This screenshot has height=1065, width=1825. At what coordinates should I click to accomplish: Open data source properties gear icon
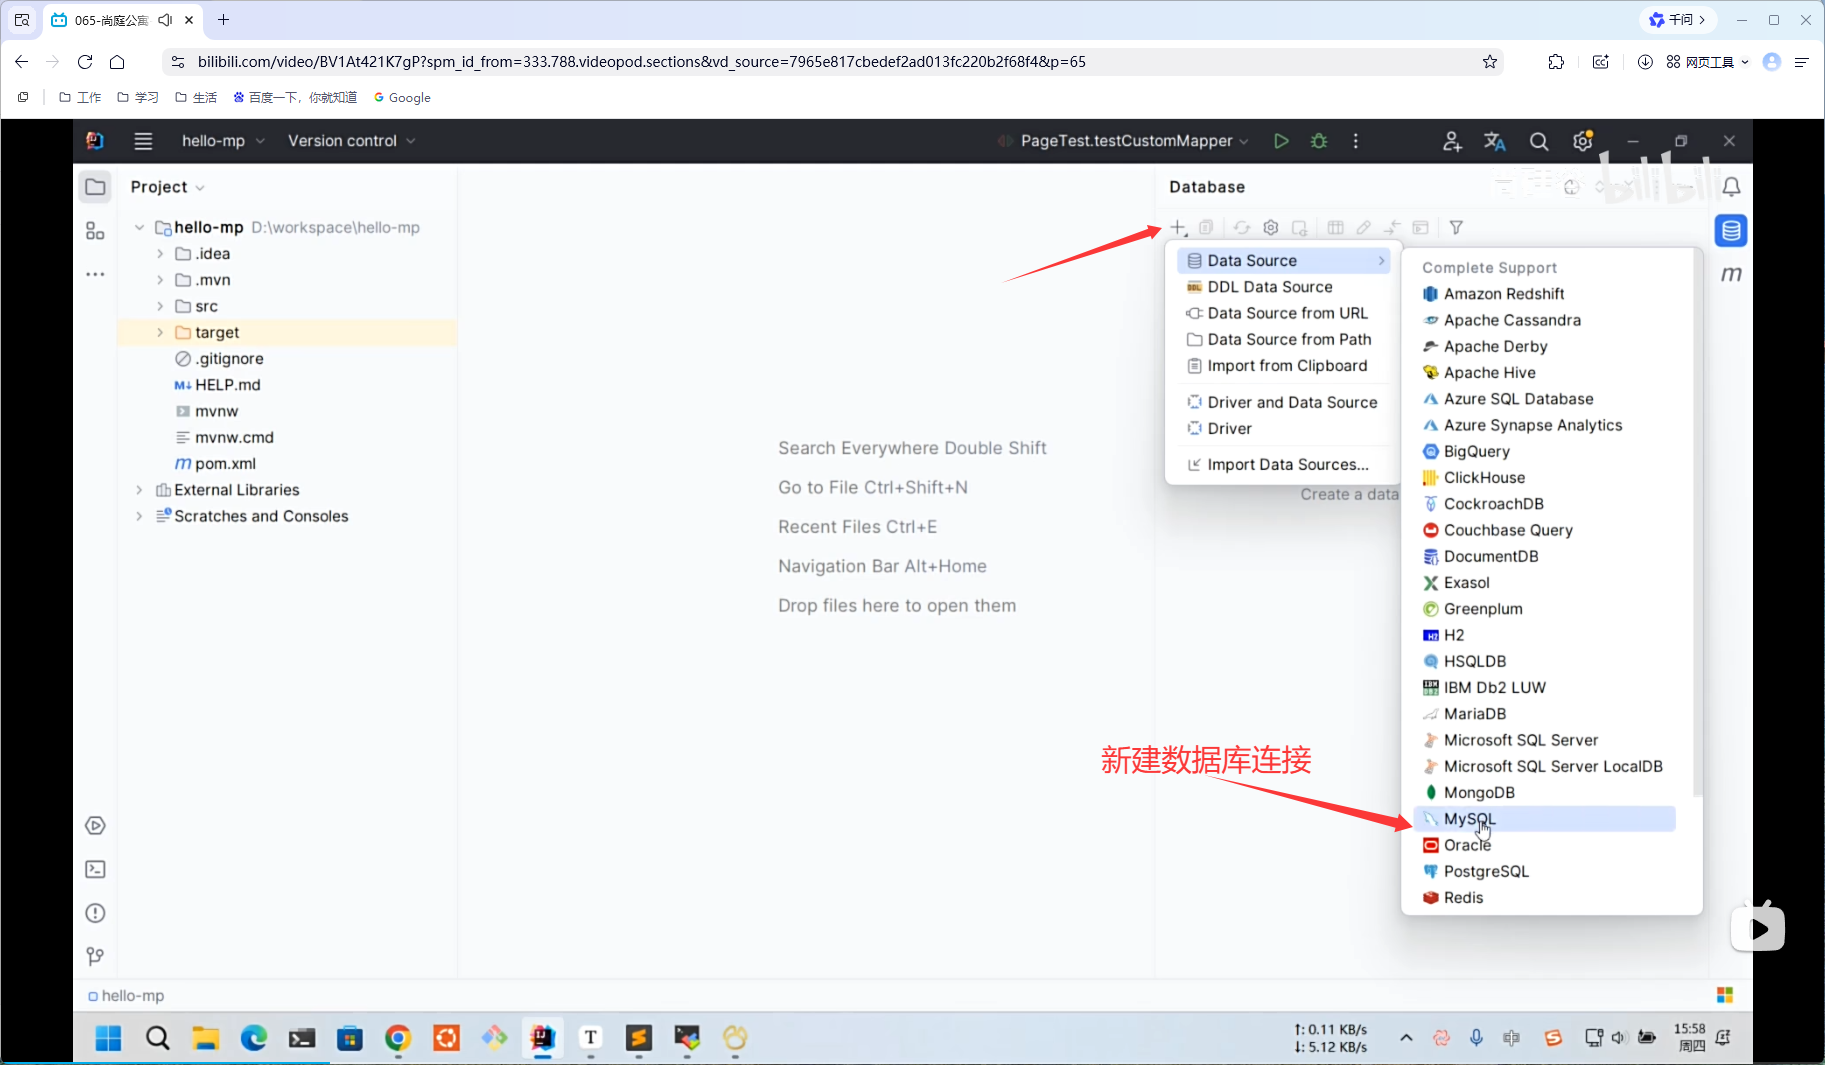tap(1271, 228)
